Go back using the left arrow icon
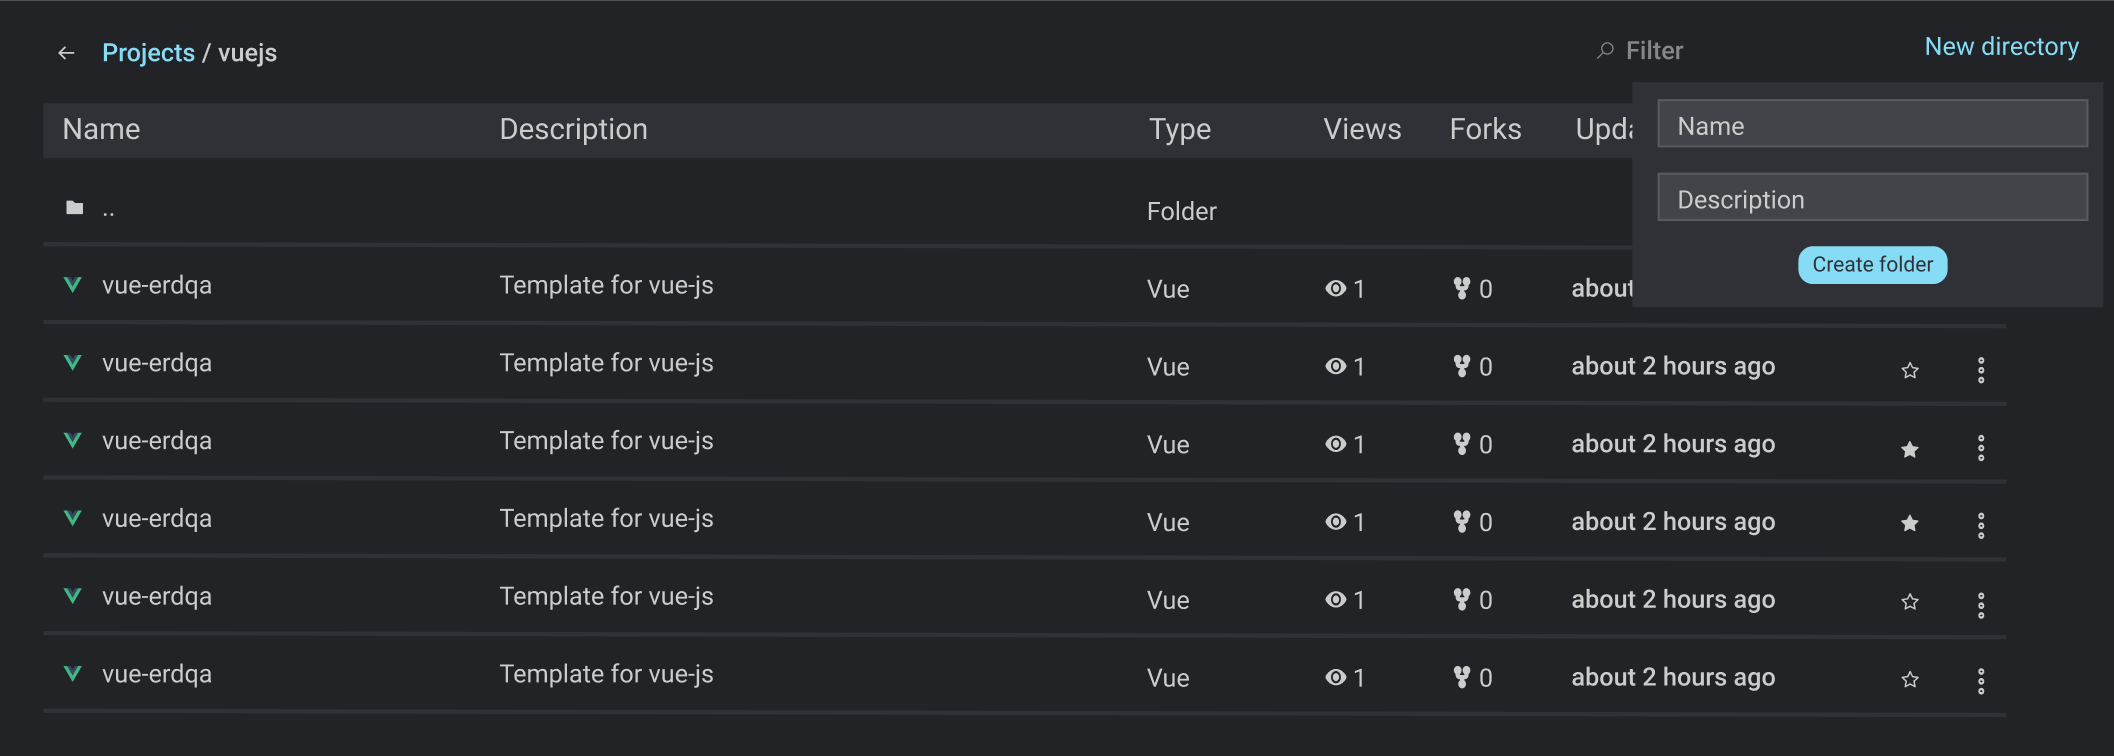The image size is (2114, 756). pos(66,53)
